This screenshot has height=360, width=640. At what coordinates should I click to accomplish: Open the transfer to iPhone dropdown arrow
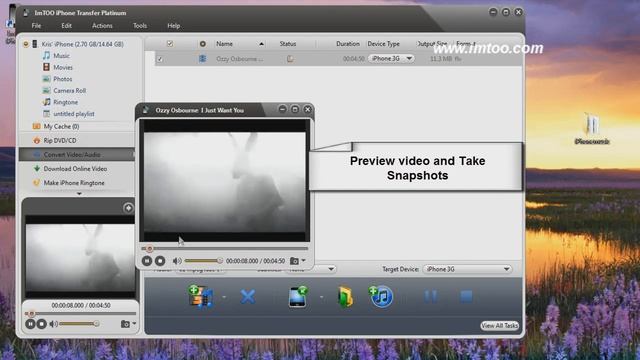pyautogui.click(x=322, y=297)
